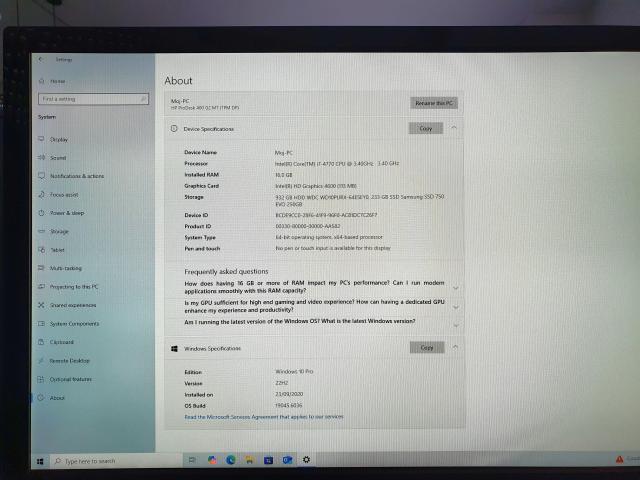
Task: Click the Edition value Windows 10 Pro
Action: coord(294,371)
